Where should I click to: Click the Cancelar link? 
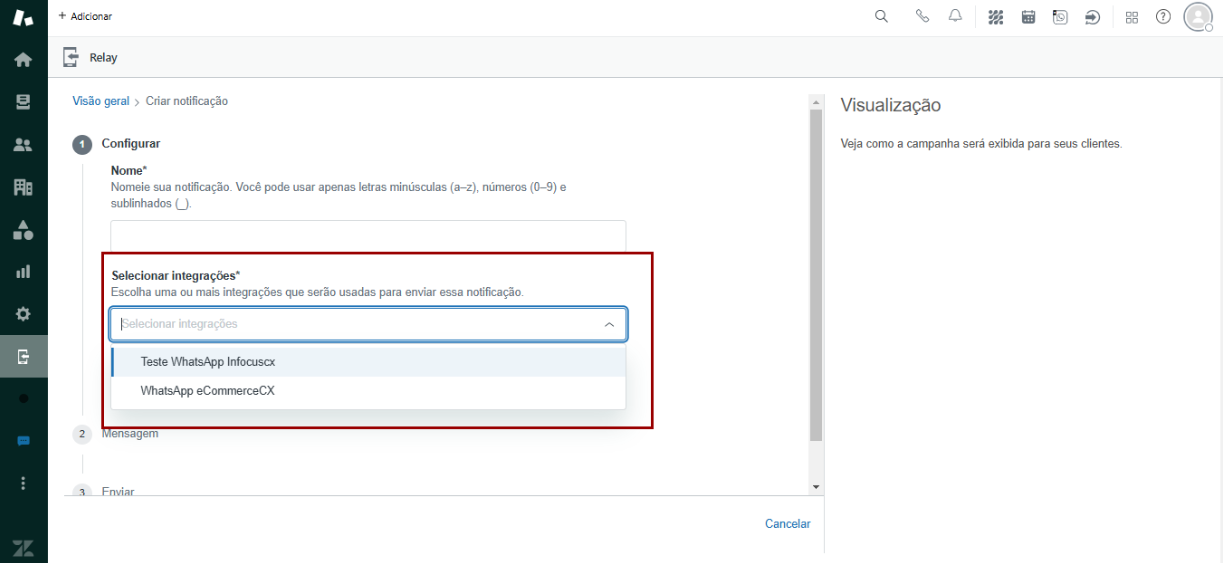(787, 524)
